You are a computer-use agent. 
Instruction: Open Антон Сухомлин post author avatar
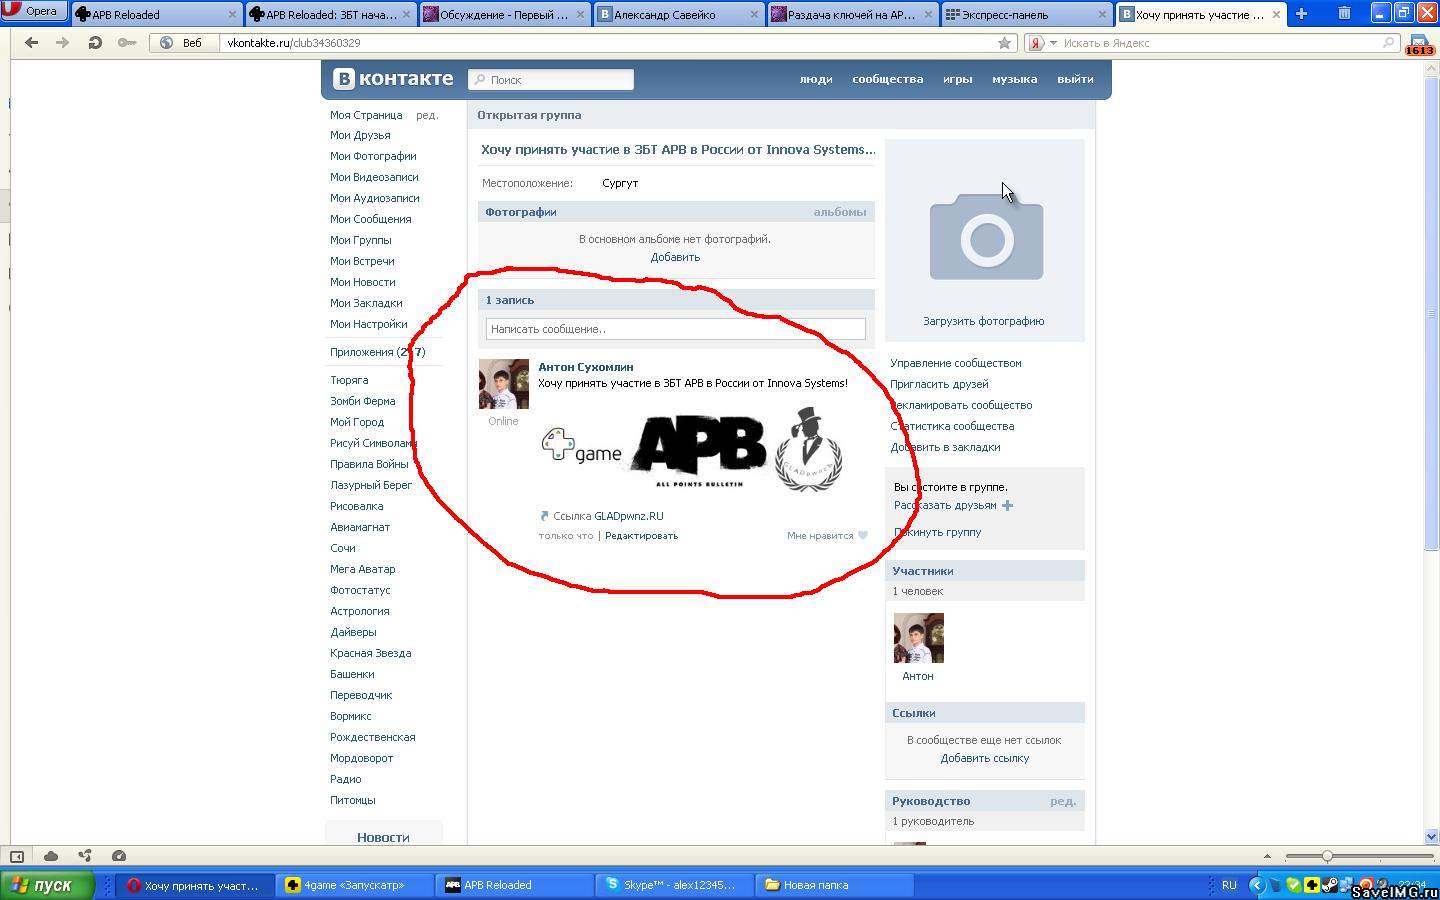(x=503, y=384)
